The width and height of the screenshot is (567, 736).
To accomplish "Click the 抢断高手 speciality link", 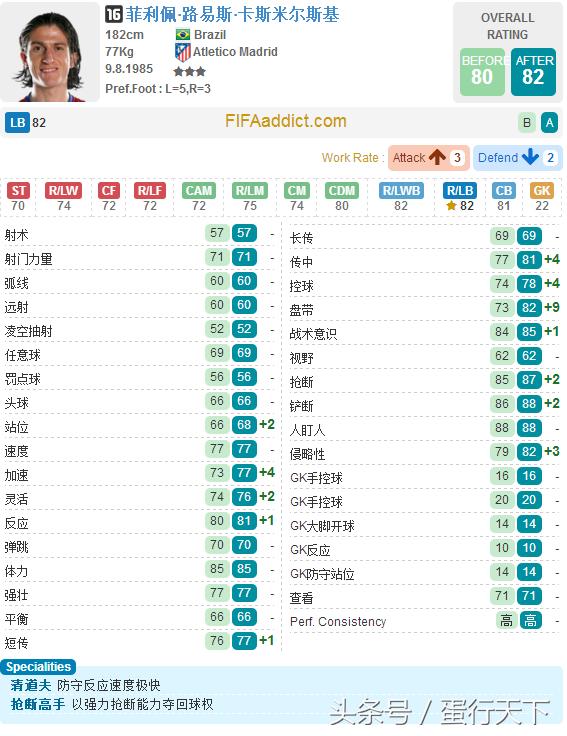I will point(38,704).
